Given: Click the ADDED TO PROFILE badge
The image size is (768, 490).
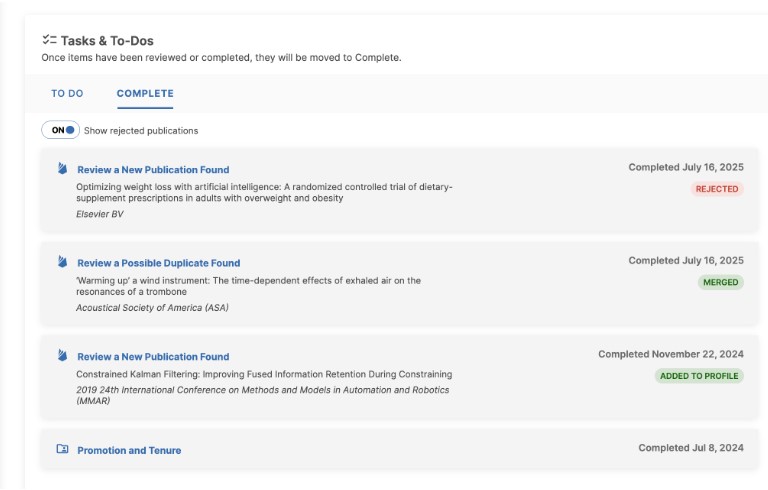Looking at the screenshot, I should pyautogui.click(x=699, y=376).
